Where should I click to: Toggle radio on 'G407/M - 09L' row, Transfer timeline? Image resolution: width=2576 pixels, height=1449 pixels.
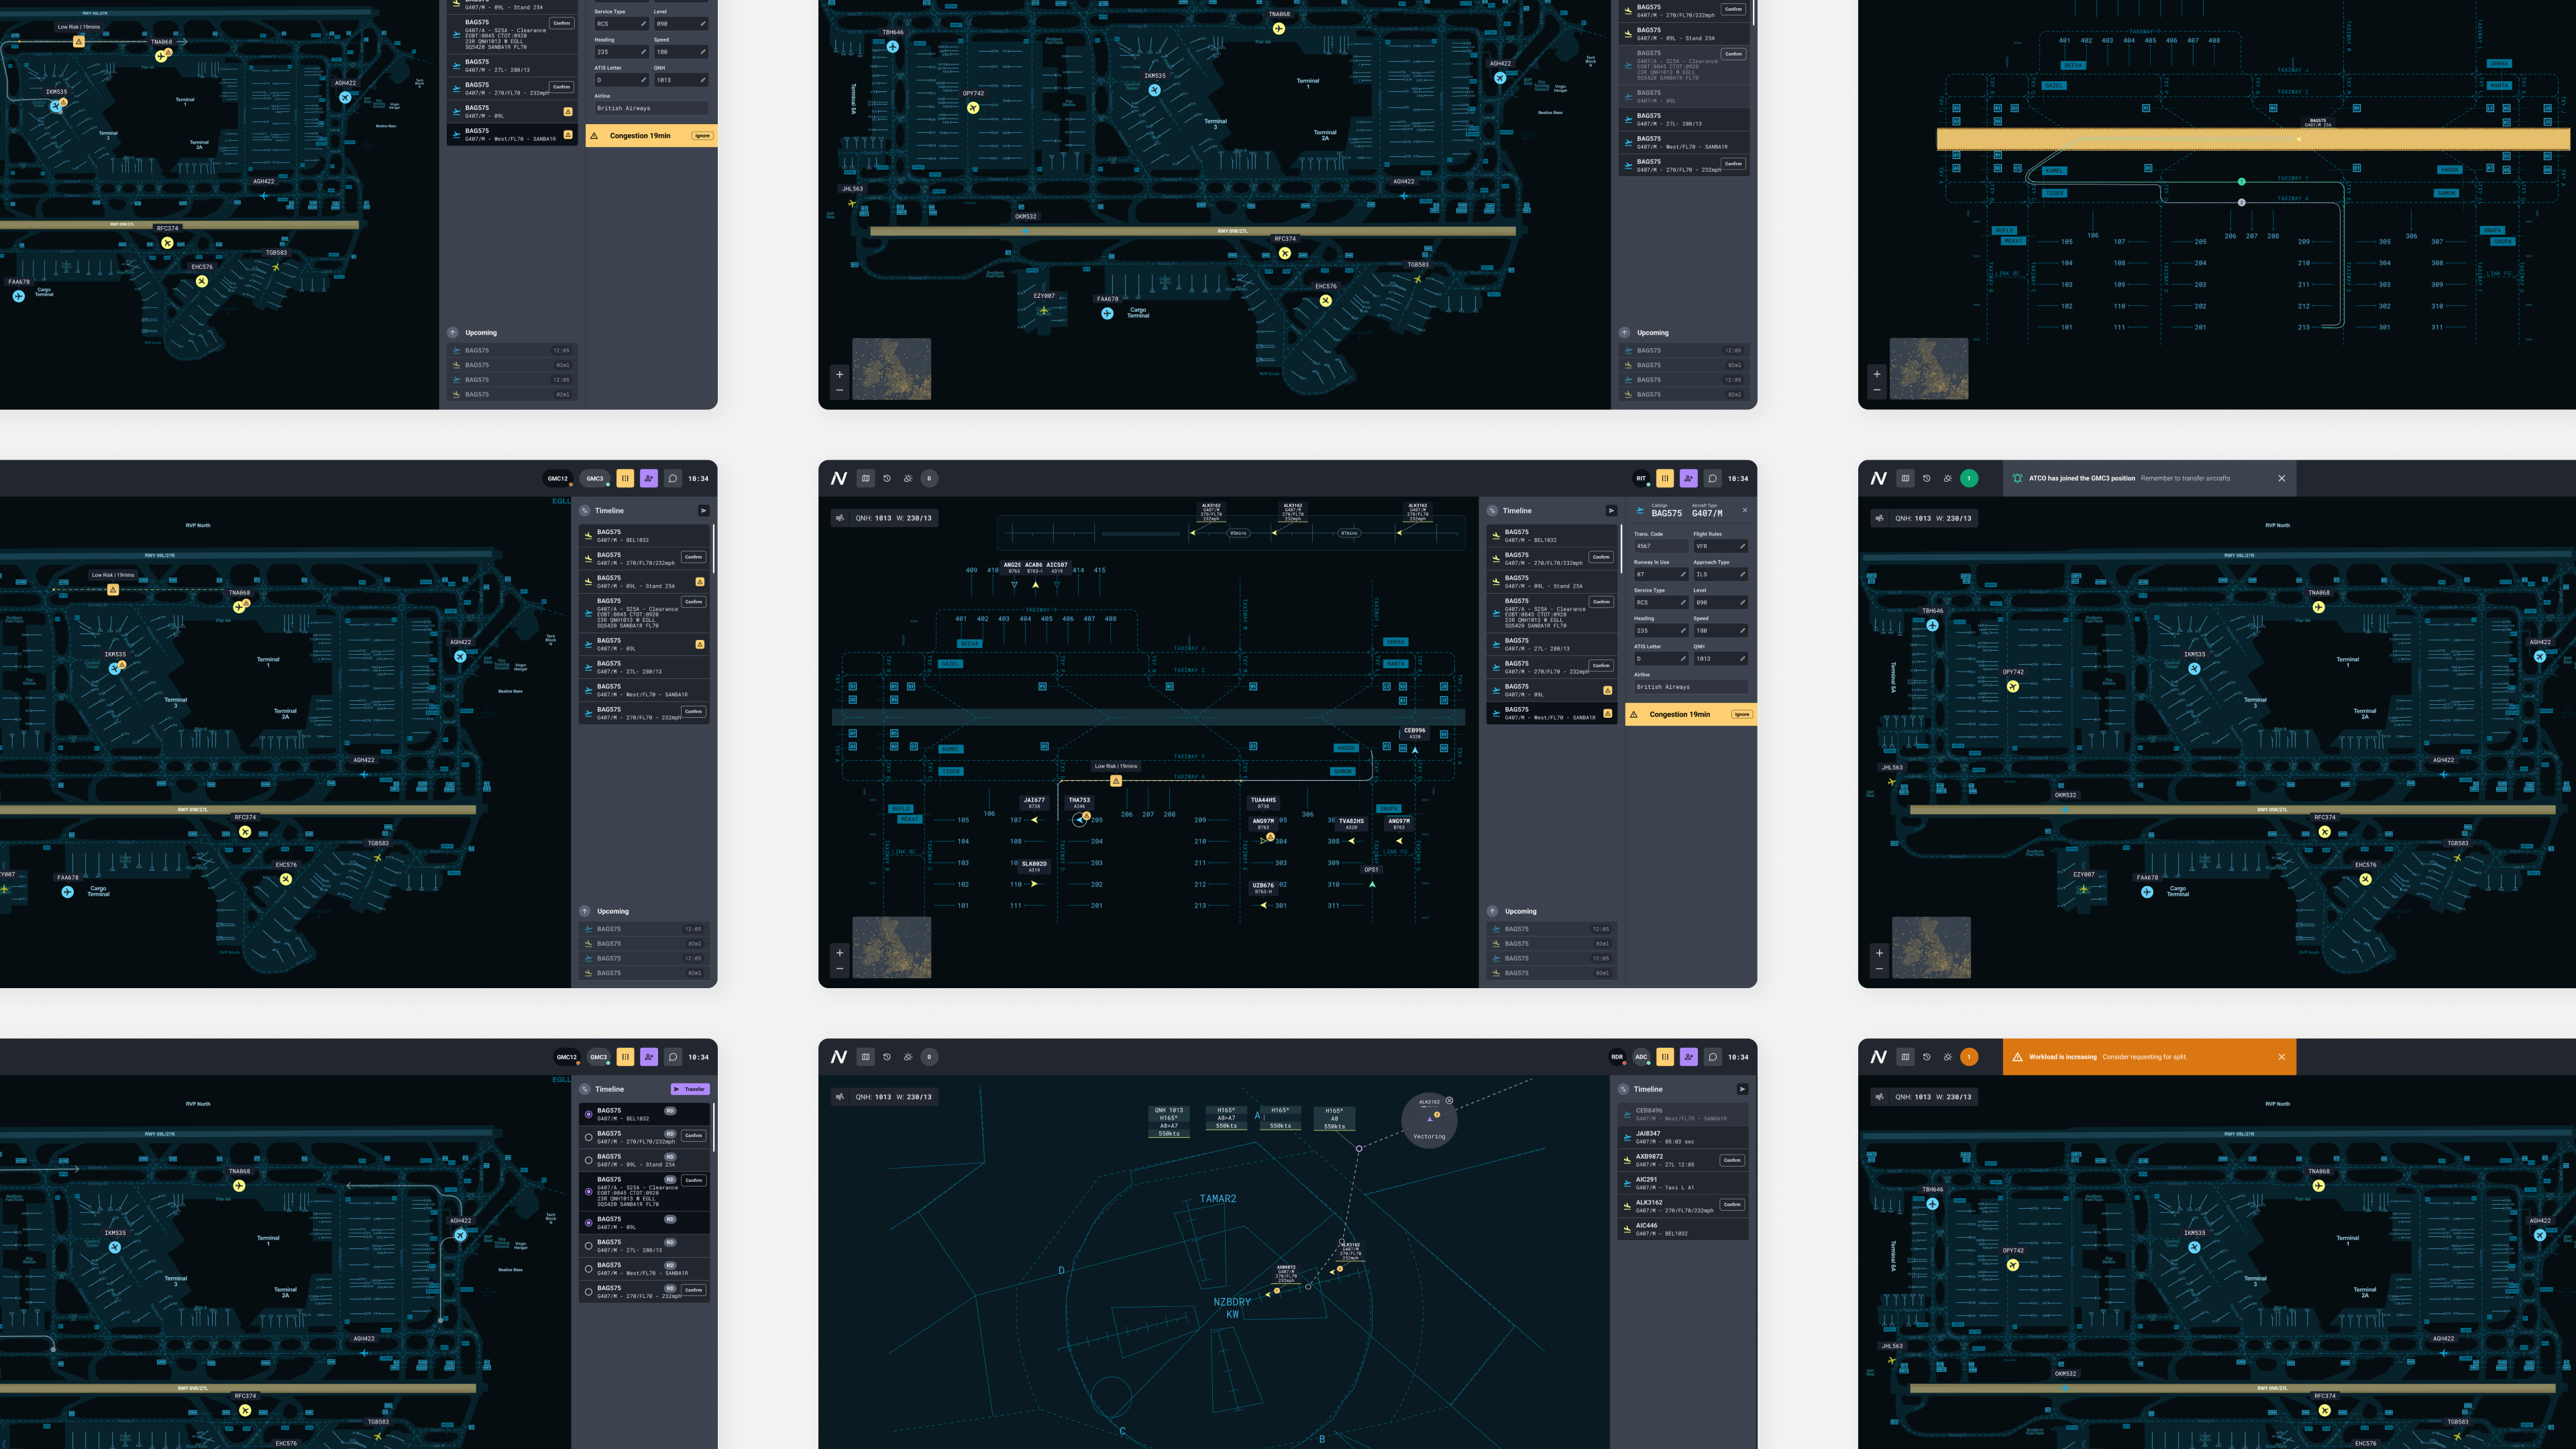[x=588, y=1222]
